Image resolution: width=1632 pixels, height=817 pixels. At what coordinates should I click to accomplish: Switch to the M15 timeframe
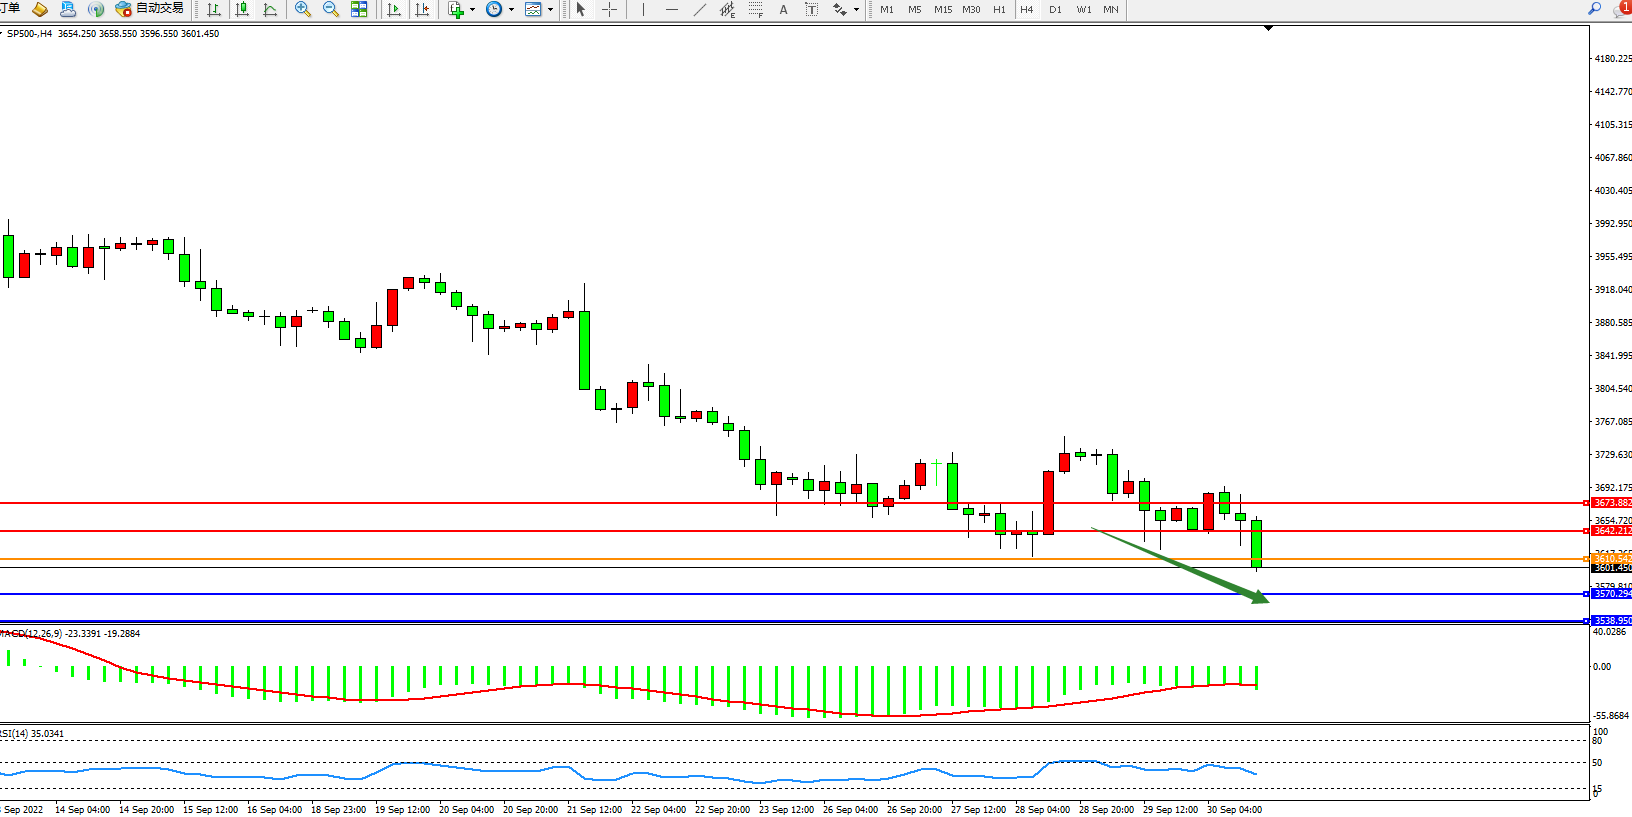[x=942, y=9]
